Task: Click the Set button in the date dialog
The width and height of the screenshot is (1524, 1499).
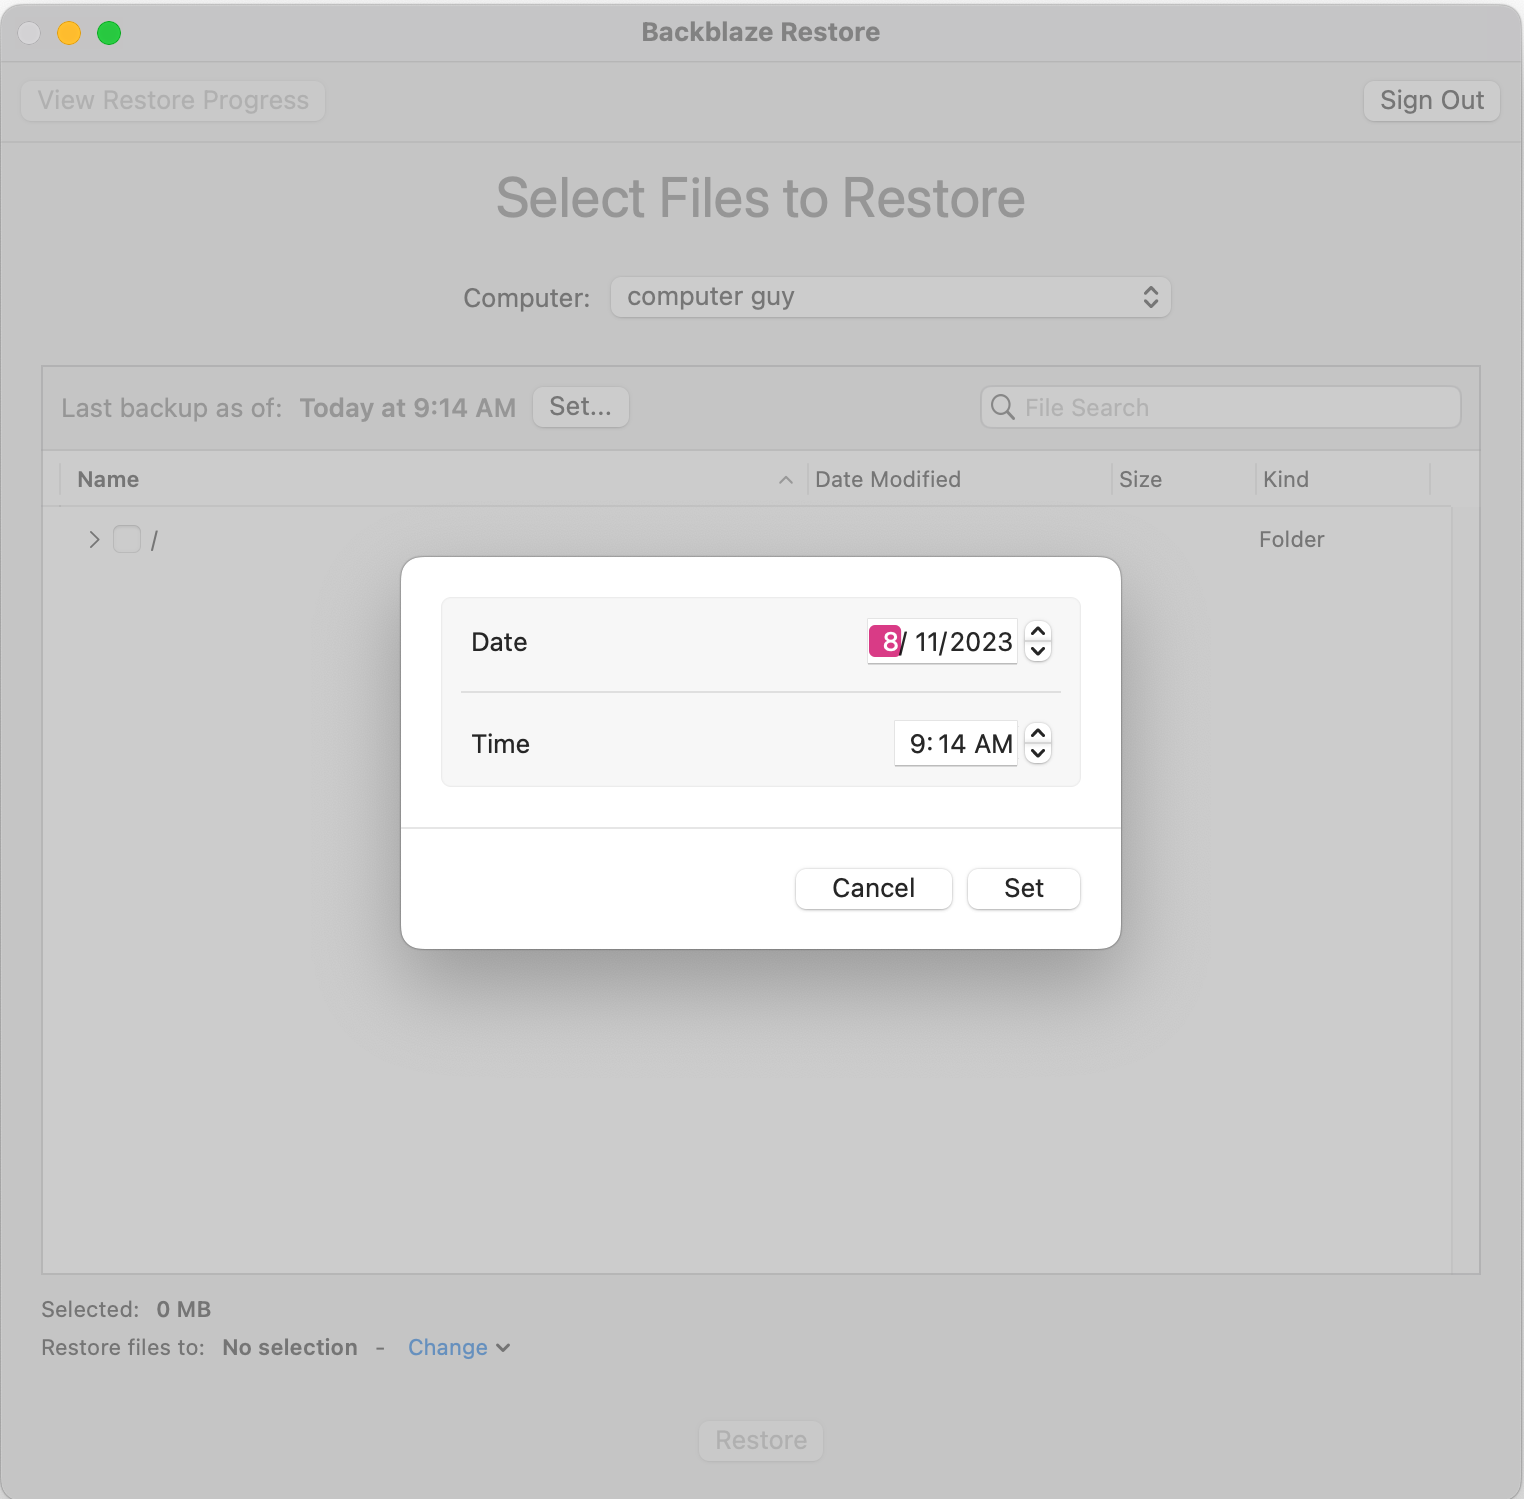Action: coord(1023,888)
